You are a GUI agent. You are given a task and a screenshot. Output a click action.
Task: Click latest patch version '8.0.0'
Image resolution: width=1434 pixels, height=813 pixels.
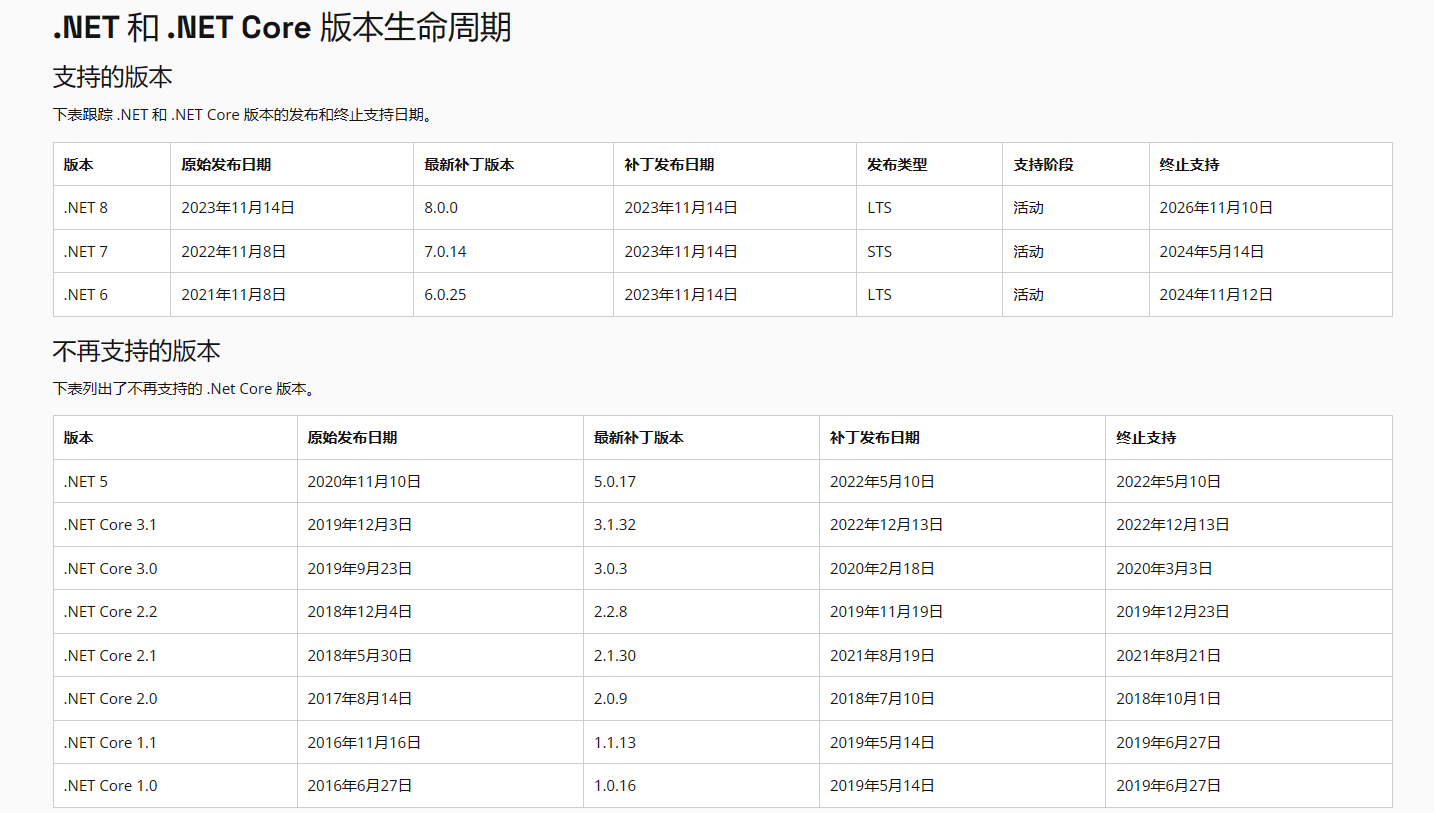click(441, 208)
